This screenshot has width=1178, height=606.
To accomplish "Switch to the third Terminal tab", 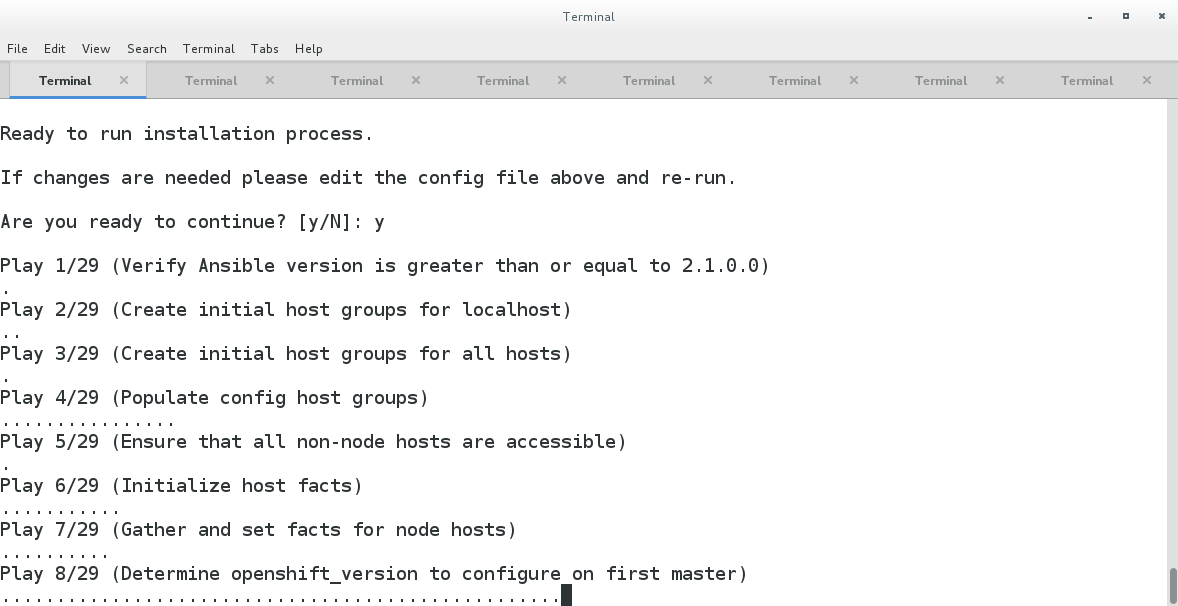I will click(357, 80).
